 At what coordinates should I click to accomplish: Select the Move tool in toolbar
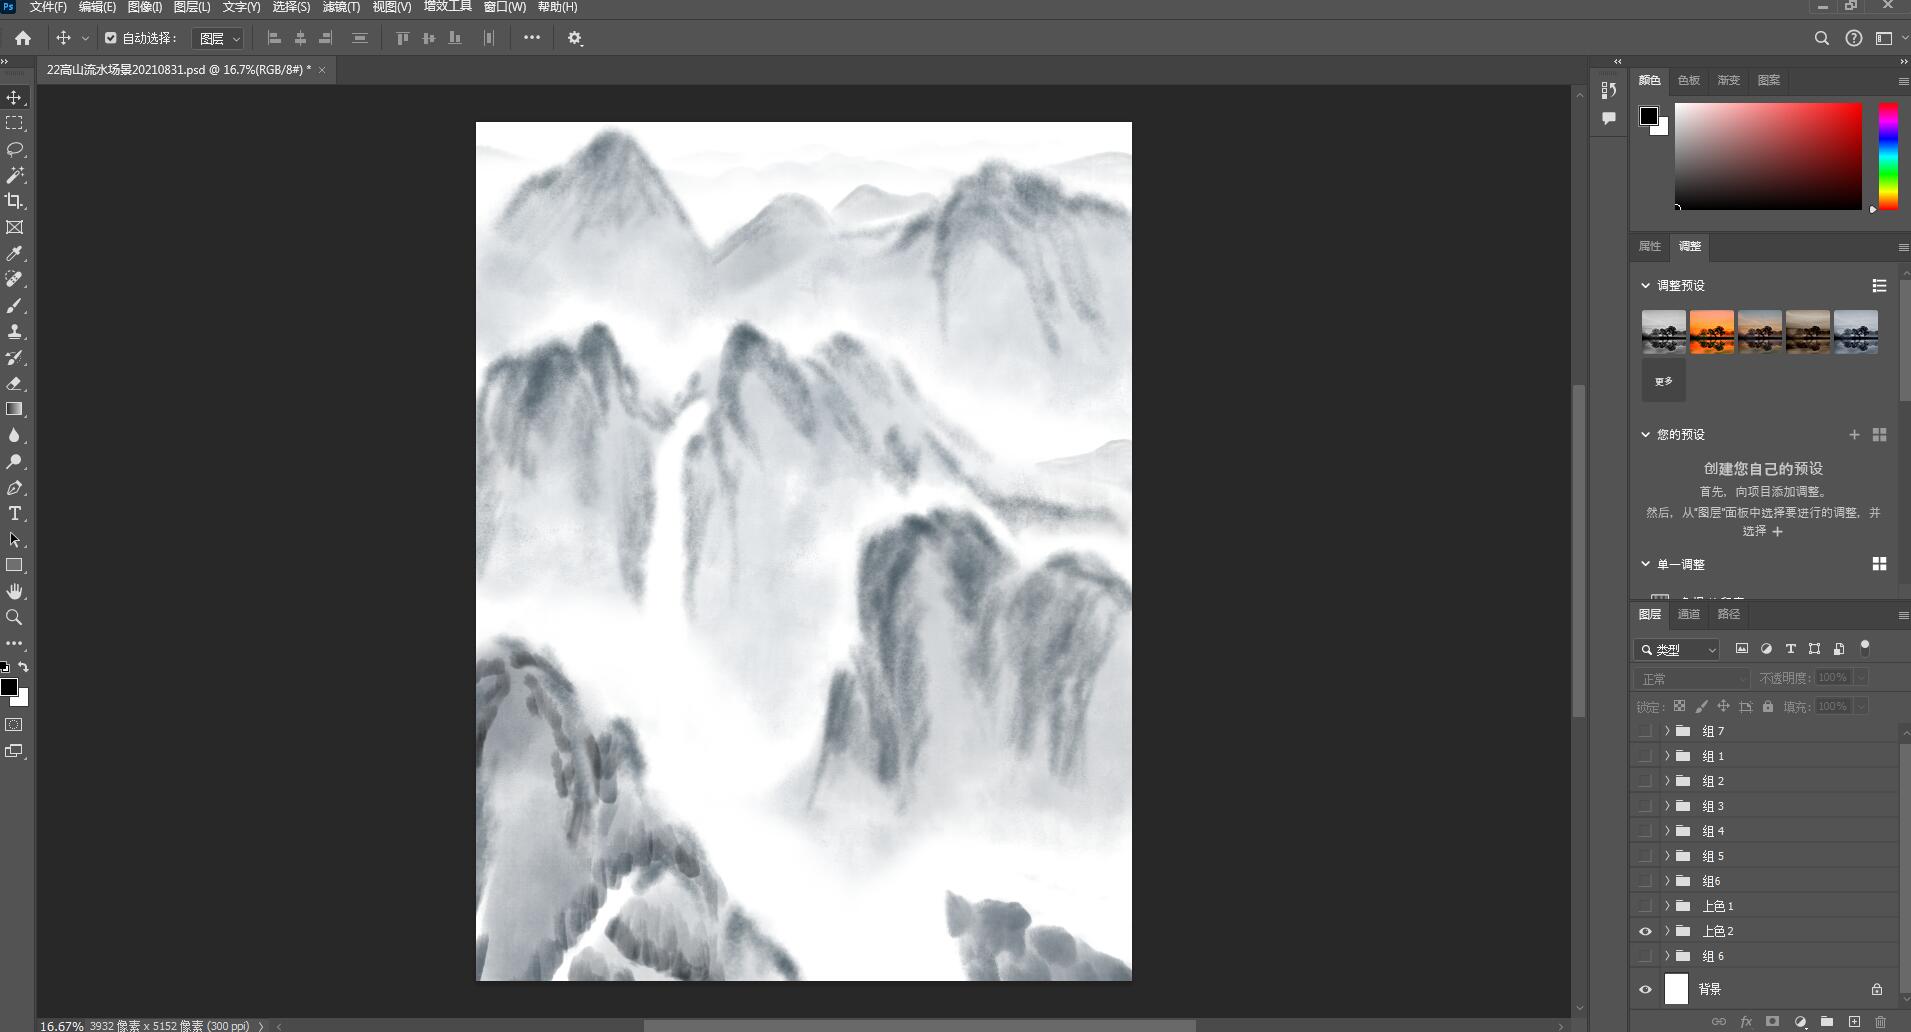tap(14, 98)
